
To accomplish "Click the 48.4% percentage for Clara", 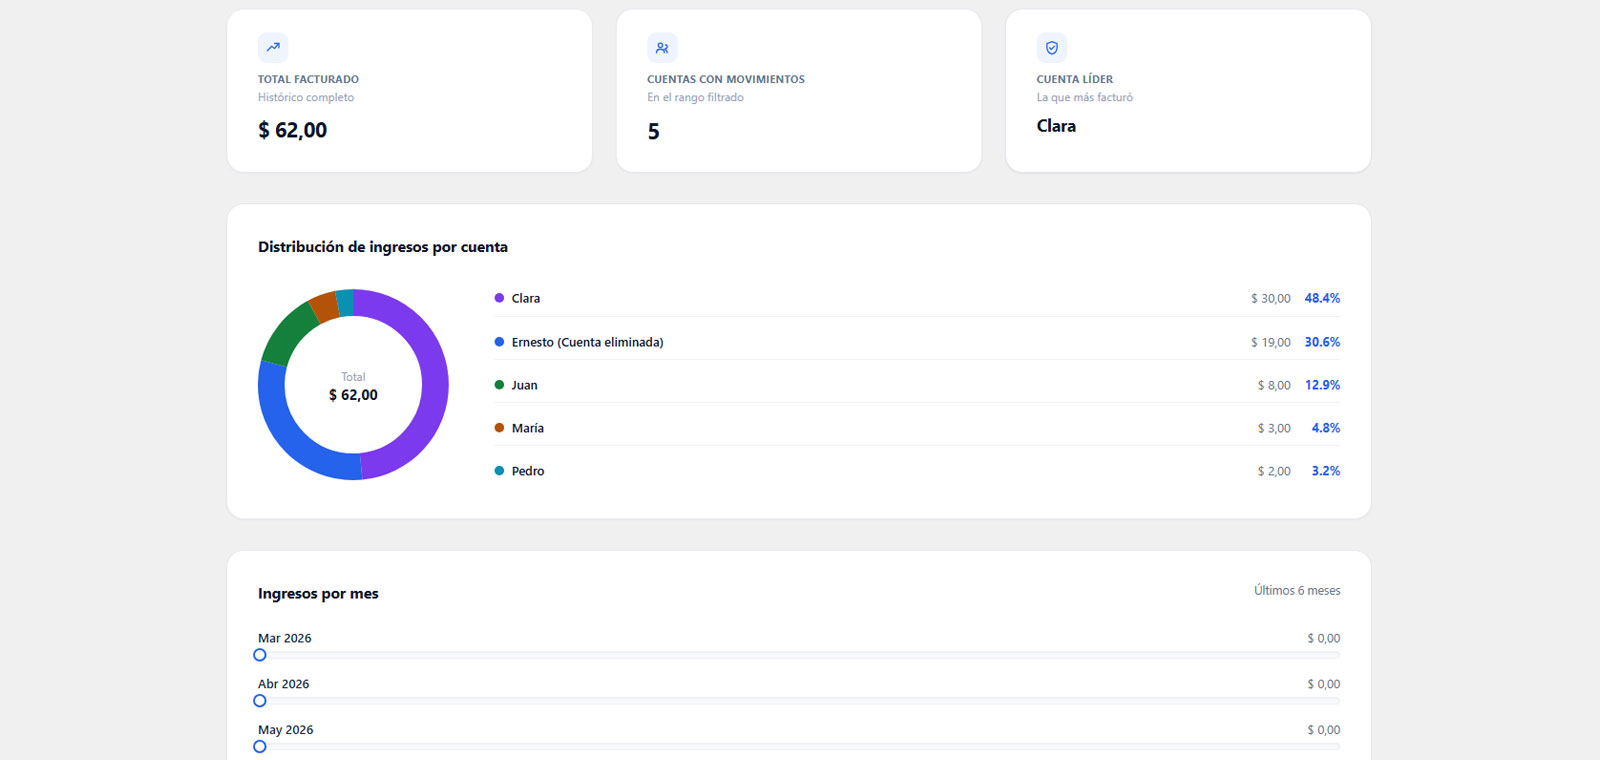I will 1322,298.
